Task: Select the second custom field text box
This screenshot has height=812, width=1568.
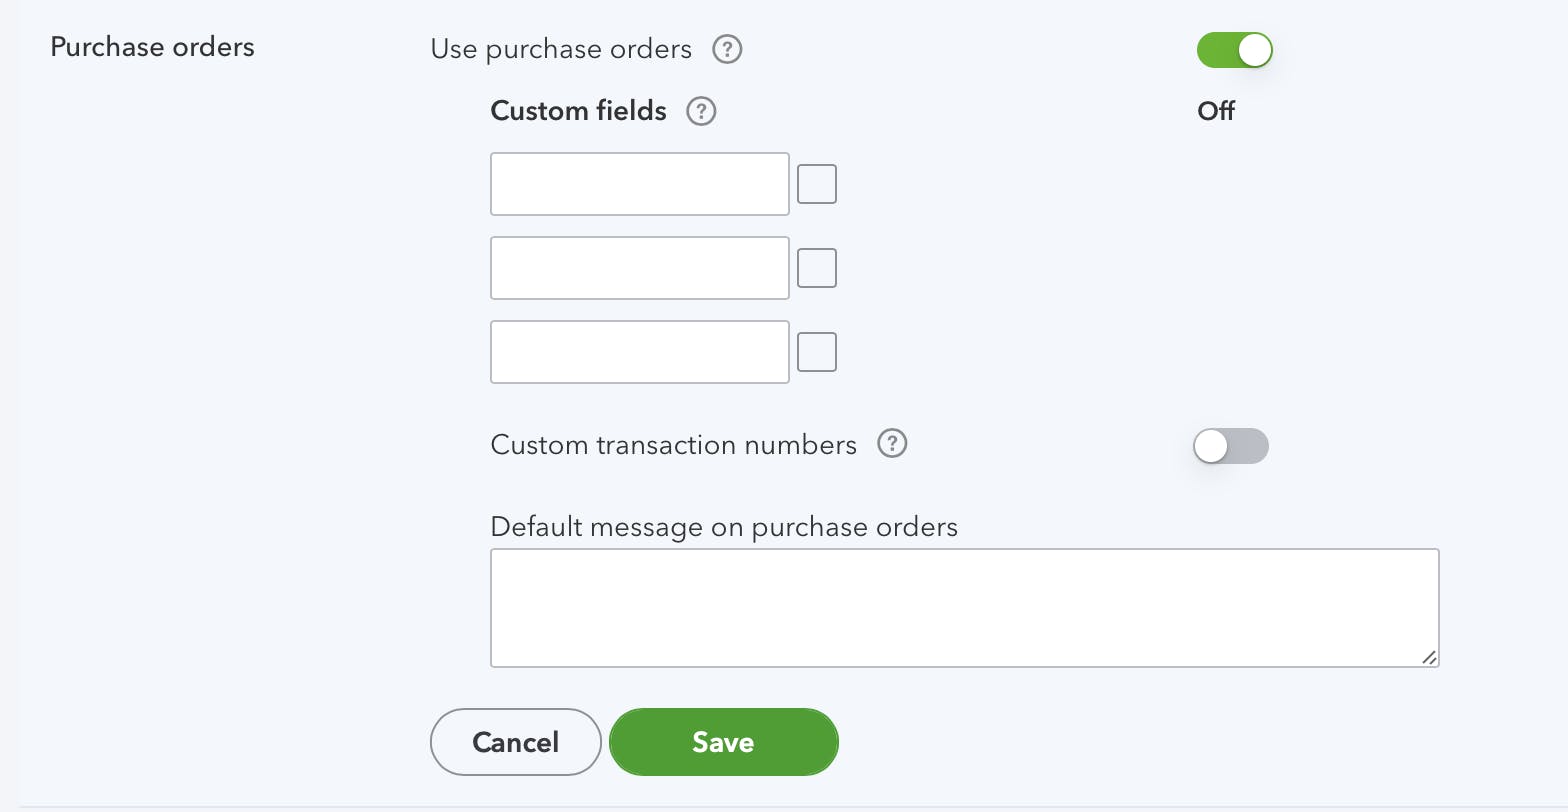Action: [639, 268]
